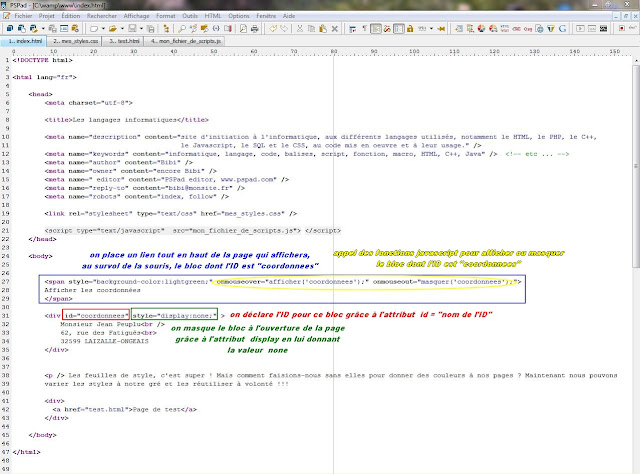Open the save dropdown arrow

pyautogui.click(x=141, y=29)
